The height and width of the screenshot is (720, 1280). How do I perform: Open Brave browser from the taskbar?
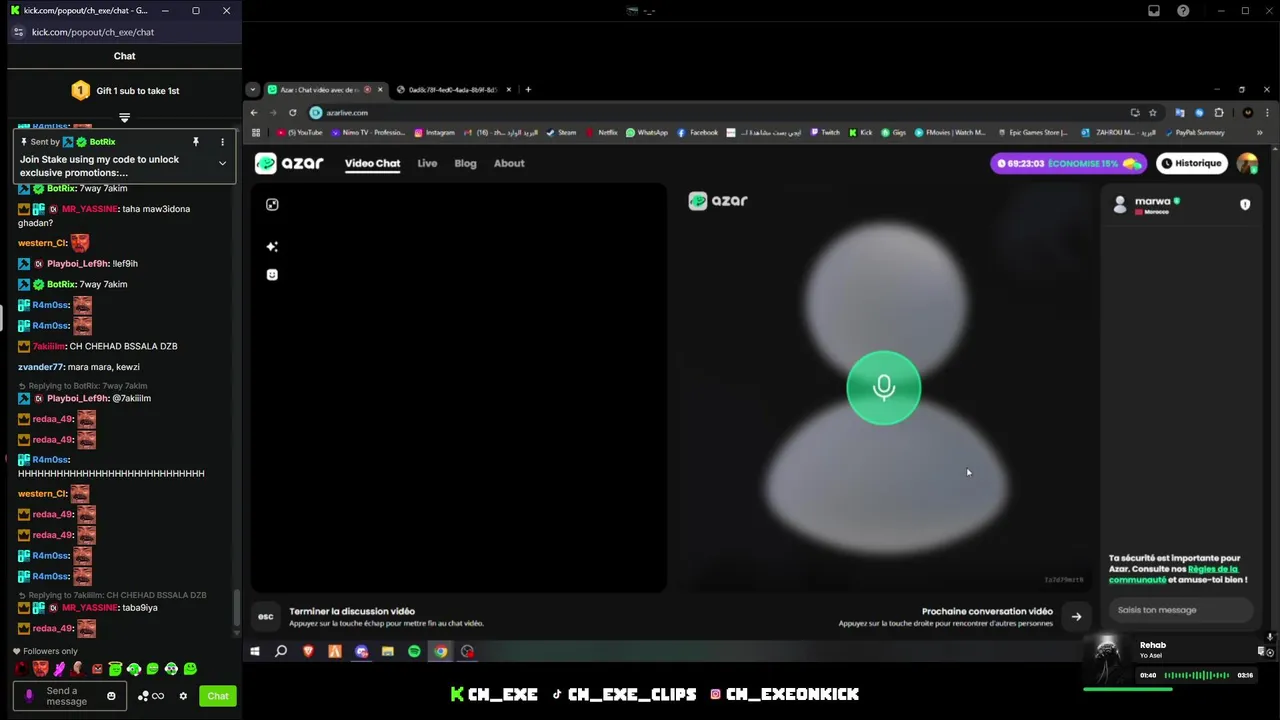(308, 651)
